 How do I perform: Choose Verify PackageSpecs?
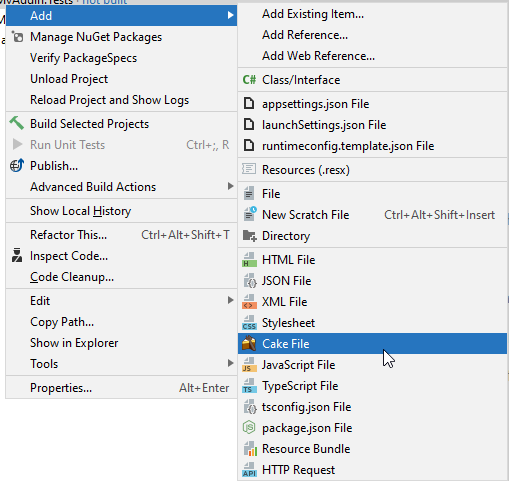pos(121,58)
